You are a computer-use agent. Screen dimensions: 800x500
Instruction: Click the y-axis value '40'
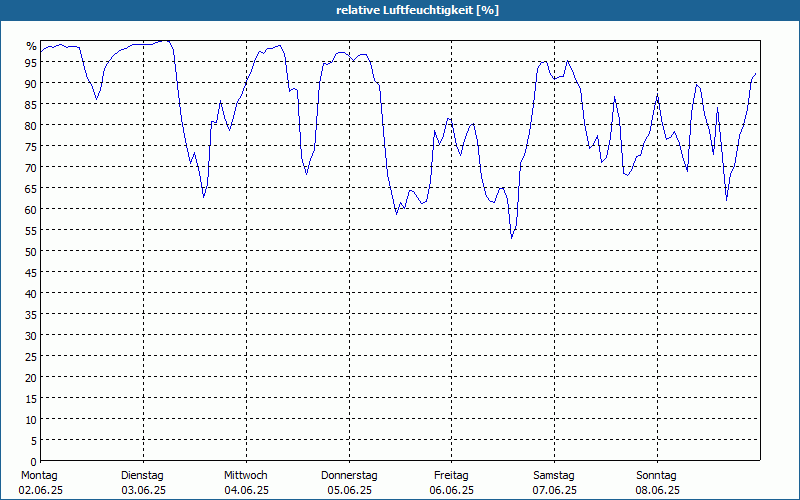tap(31, 294)
